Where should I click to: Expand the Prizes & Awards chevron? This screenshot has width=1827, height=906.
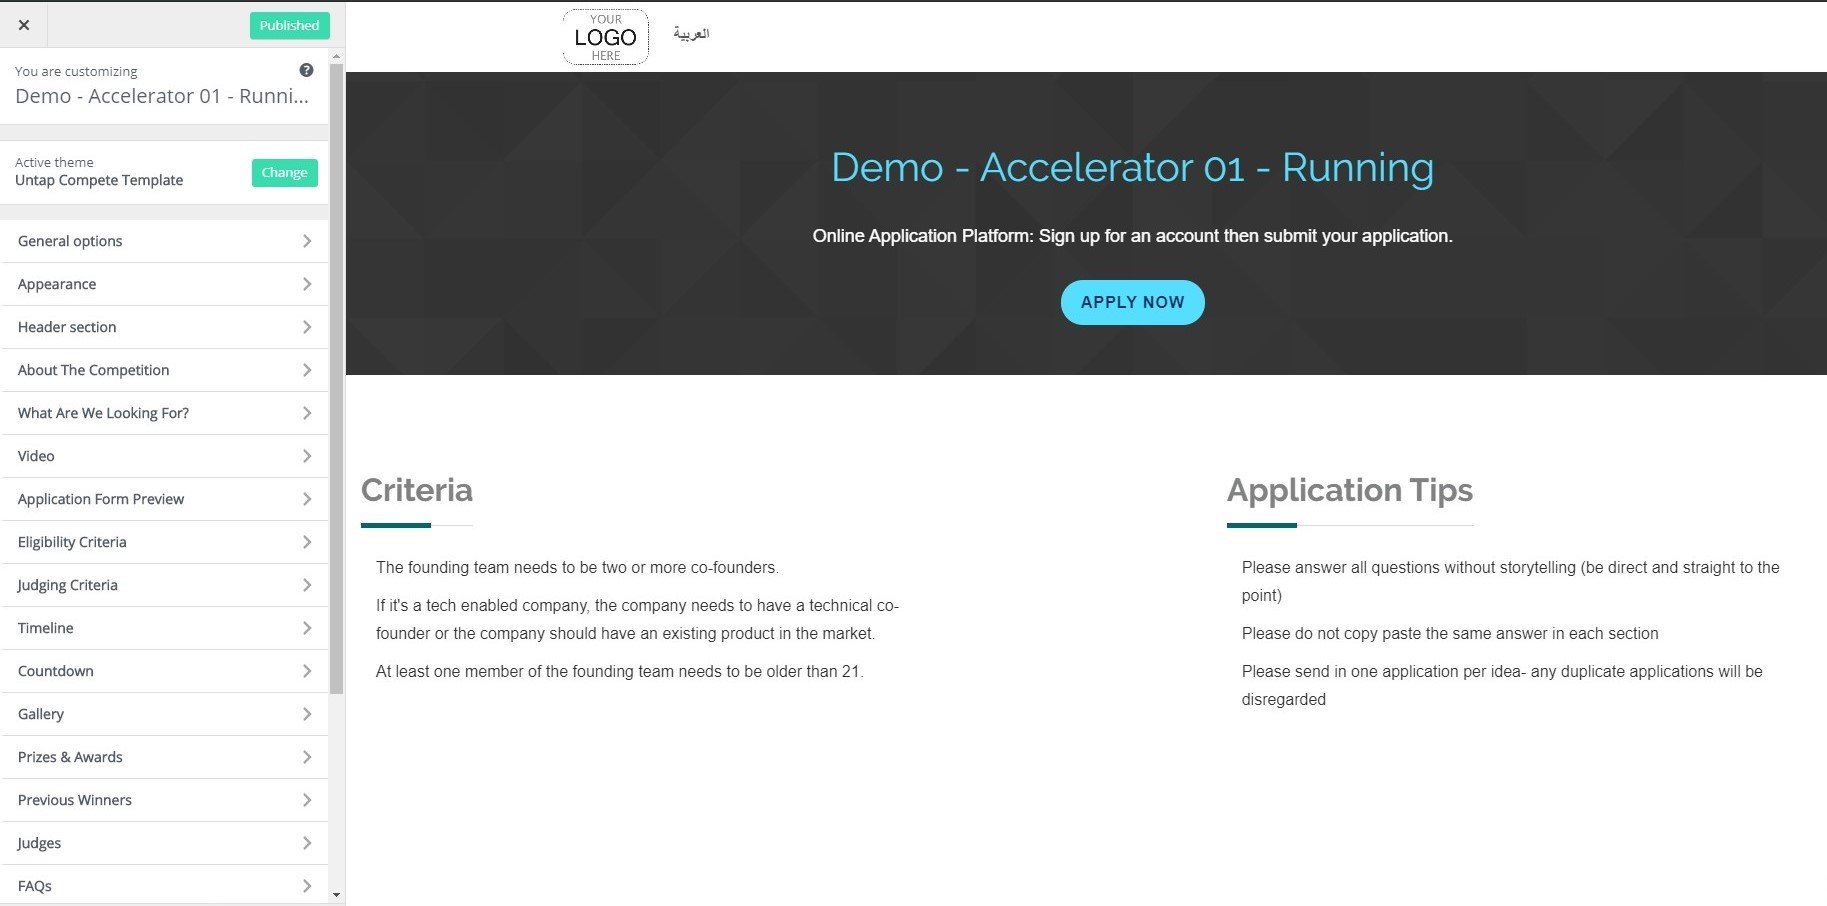307,757
